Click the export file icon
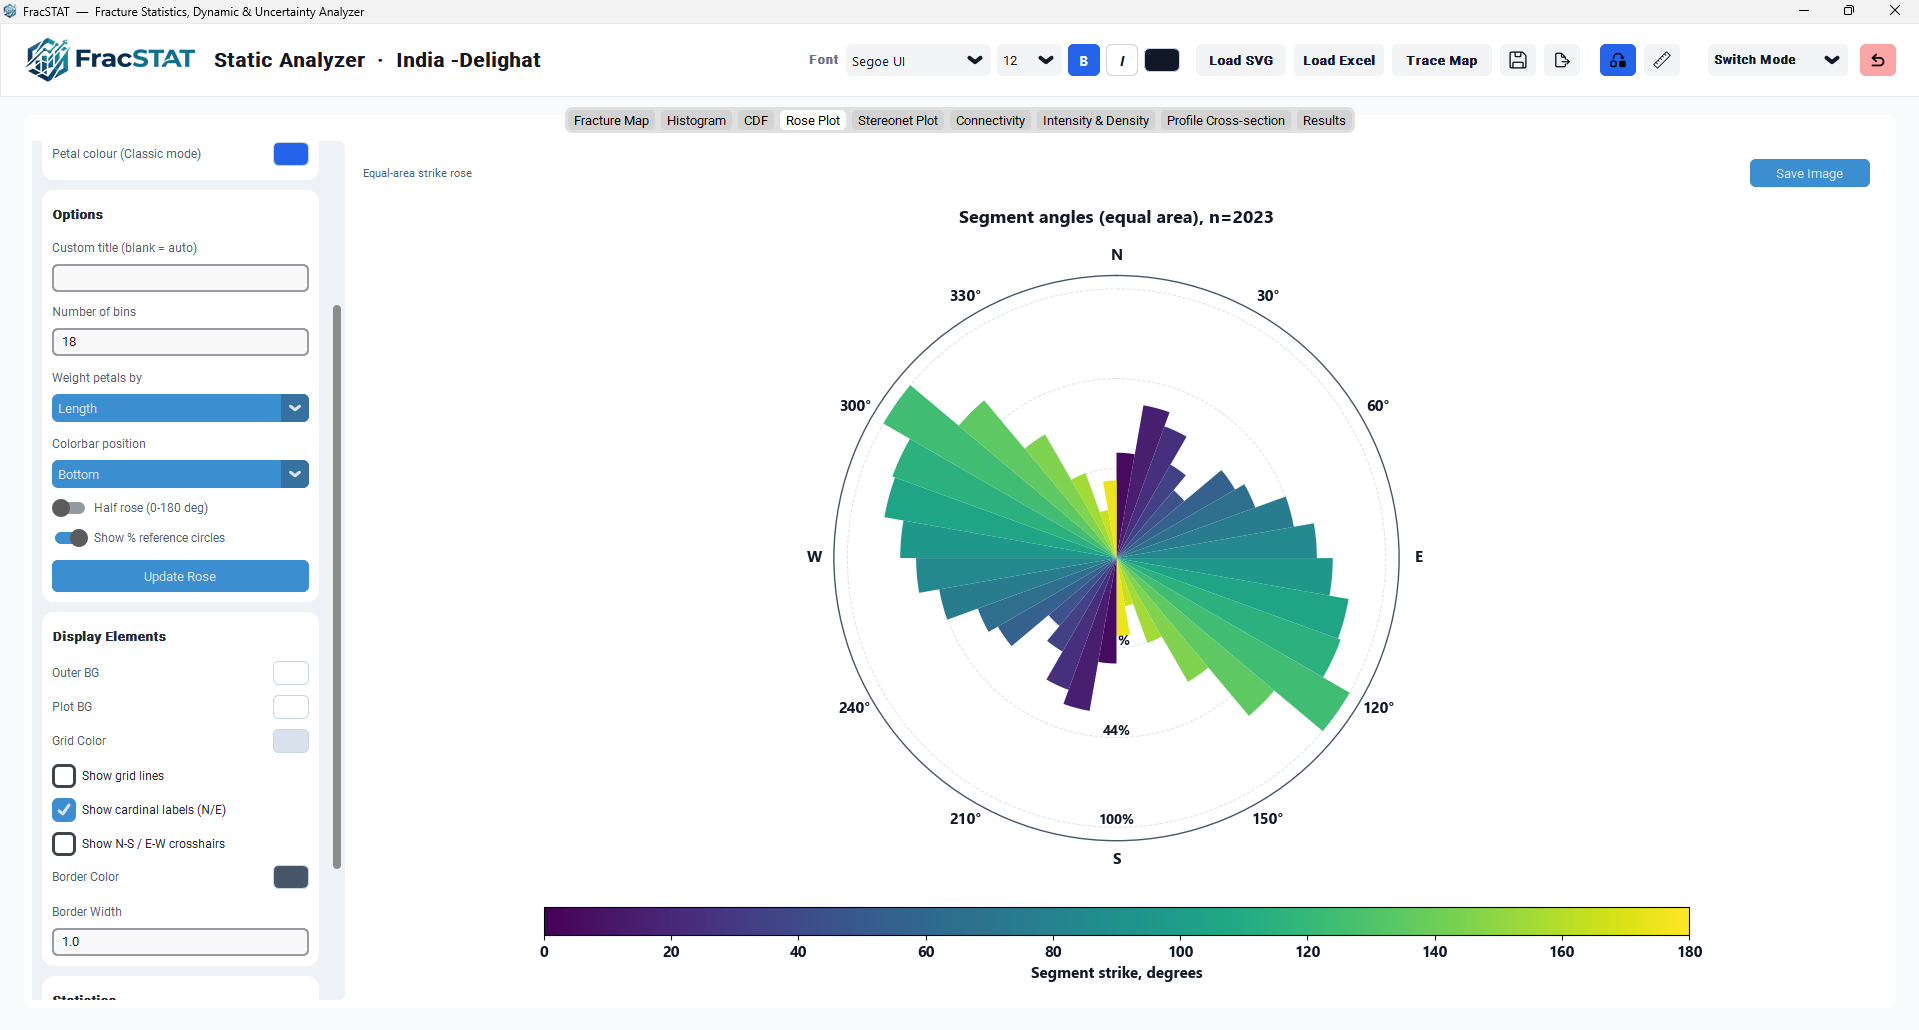This screenshot has width=1919, height=1030. coord(1562,60)
